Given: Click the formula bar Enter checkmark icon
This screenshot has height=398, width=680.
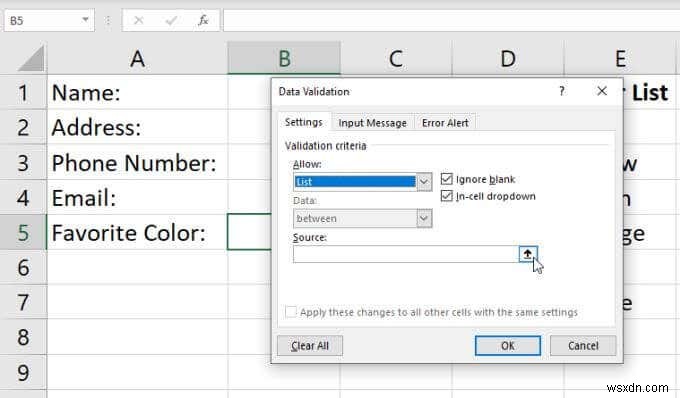Looking at the screenshot, I should (171, 20).
